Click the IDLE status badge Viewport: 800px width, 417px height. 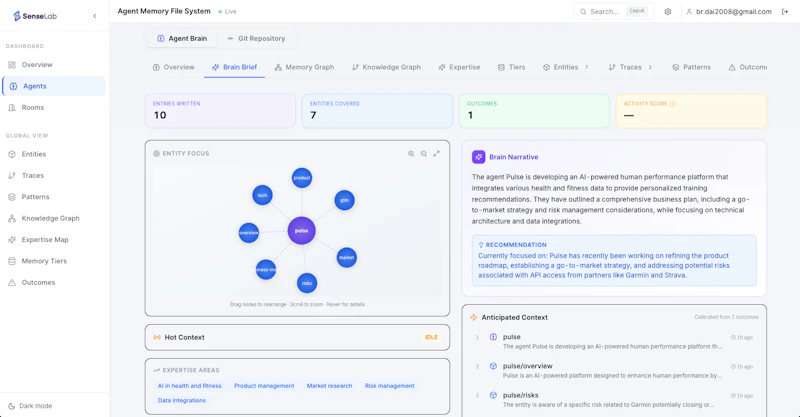point(431,337)
